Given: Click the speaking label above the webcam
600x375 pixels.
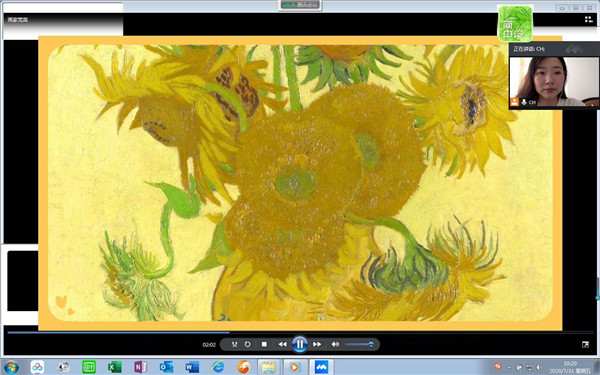Looking at the screenshot, I should click(x=529, y=49).
